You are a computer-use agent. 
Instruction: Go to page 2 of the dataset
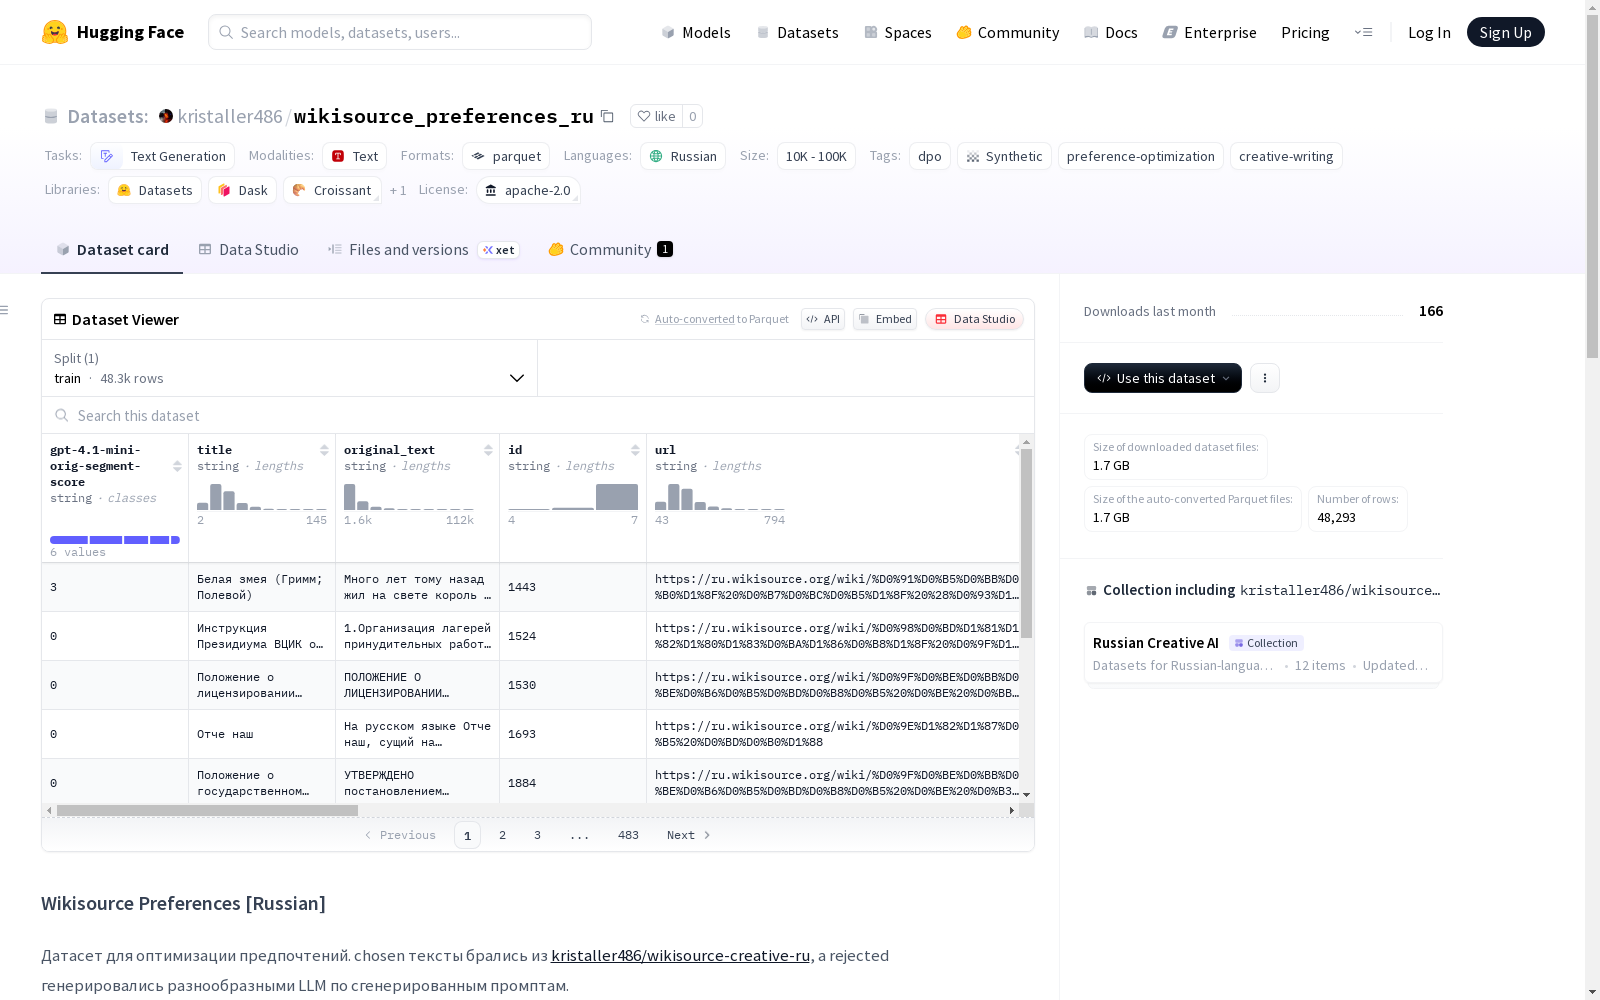click(502, 835)
